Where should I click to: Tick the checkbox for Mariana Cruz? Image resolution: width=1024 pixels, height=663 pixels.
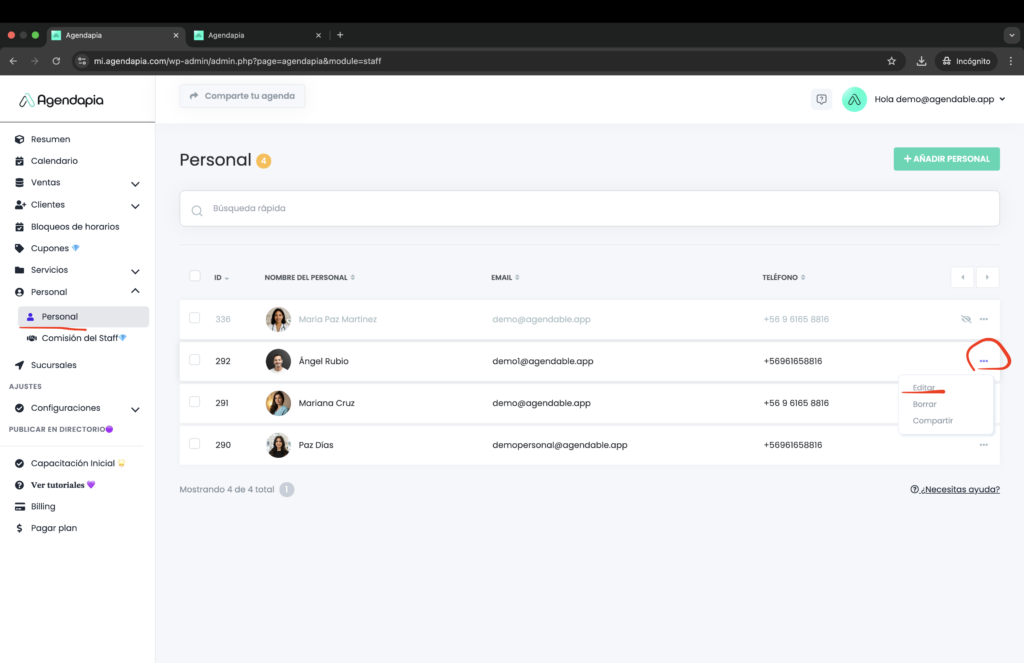pos(195,402)
